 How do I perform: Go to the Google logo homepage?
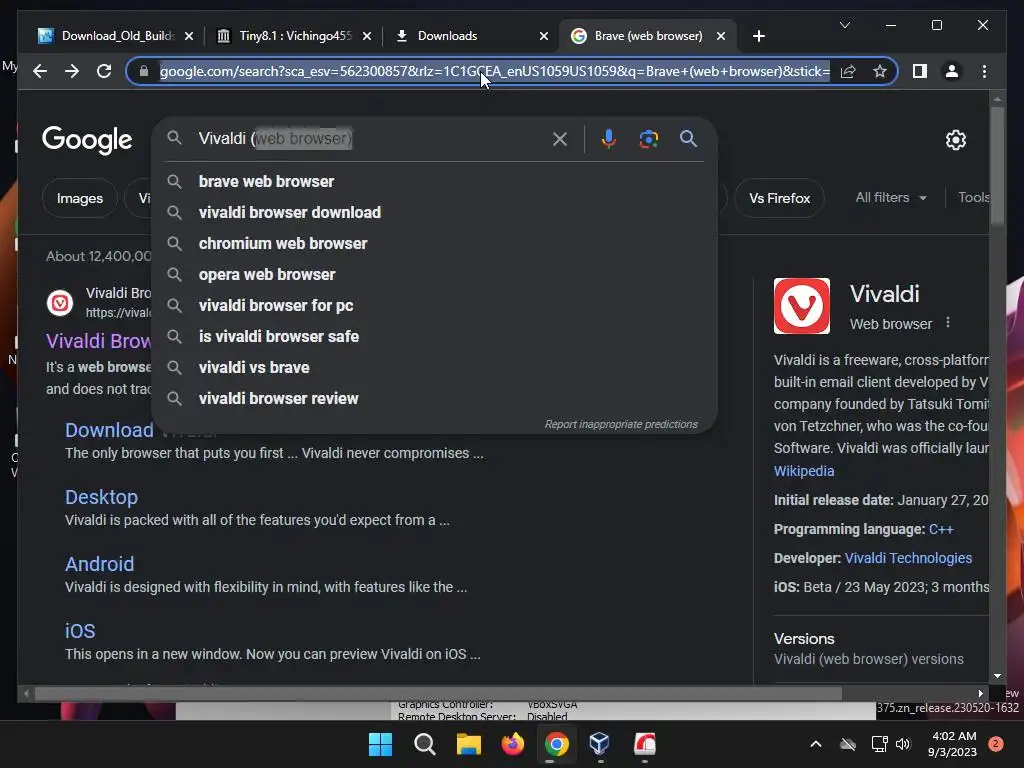[87, 140]
